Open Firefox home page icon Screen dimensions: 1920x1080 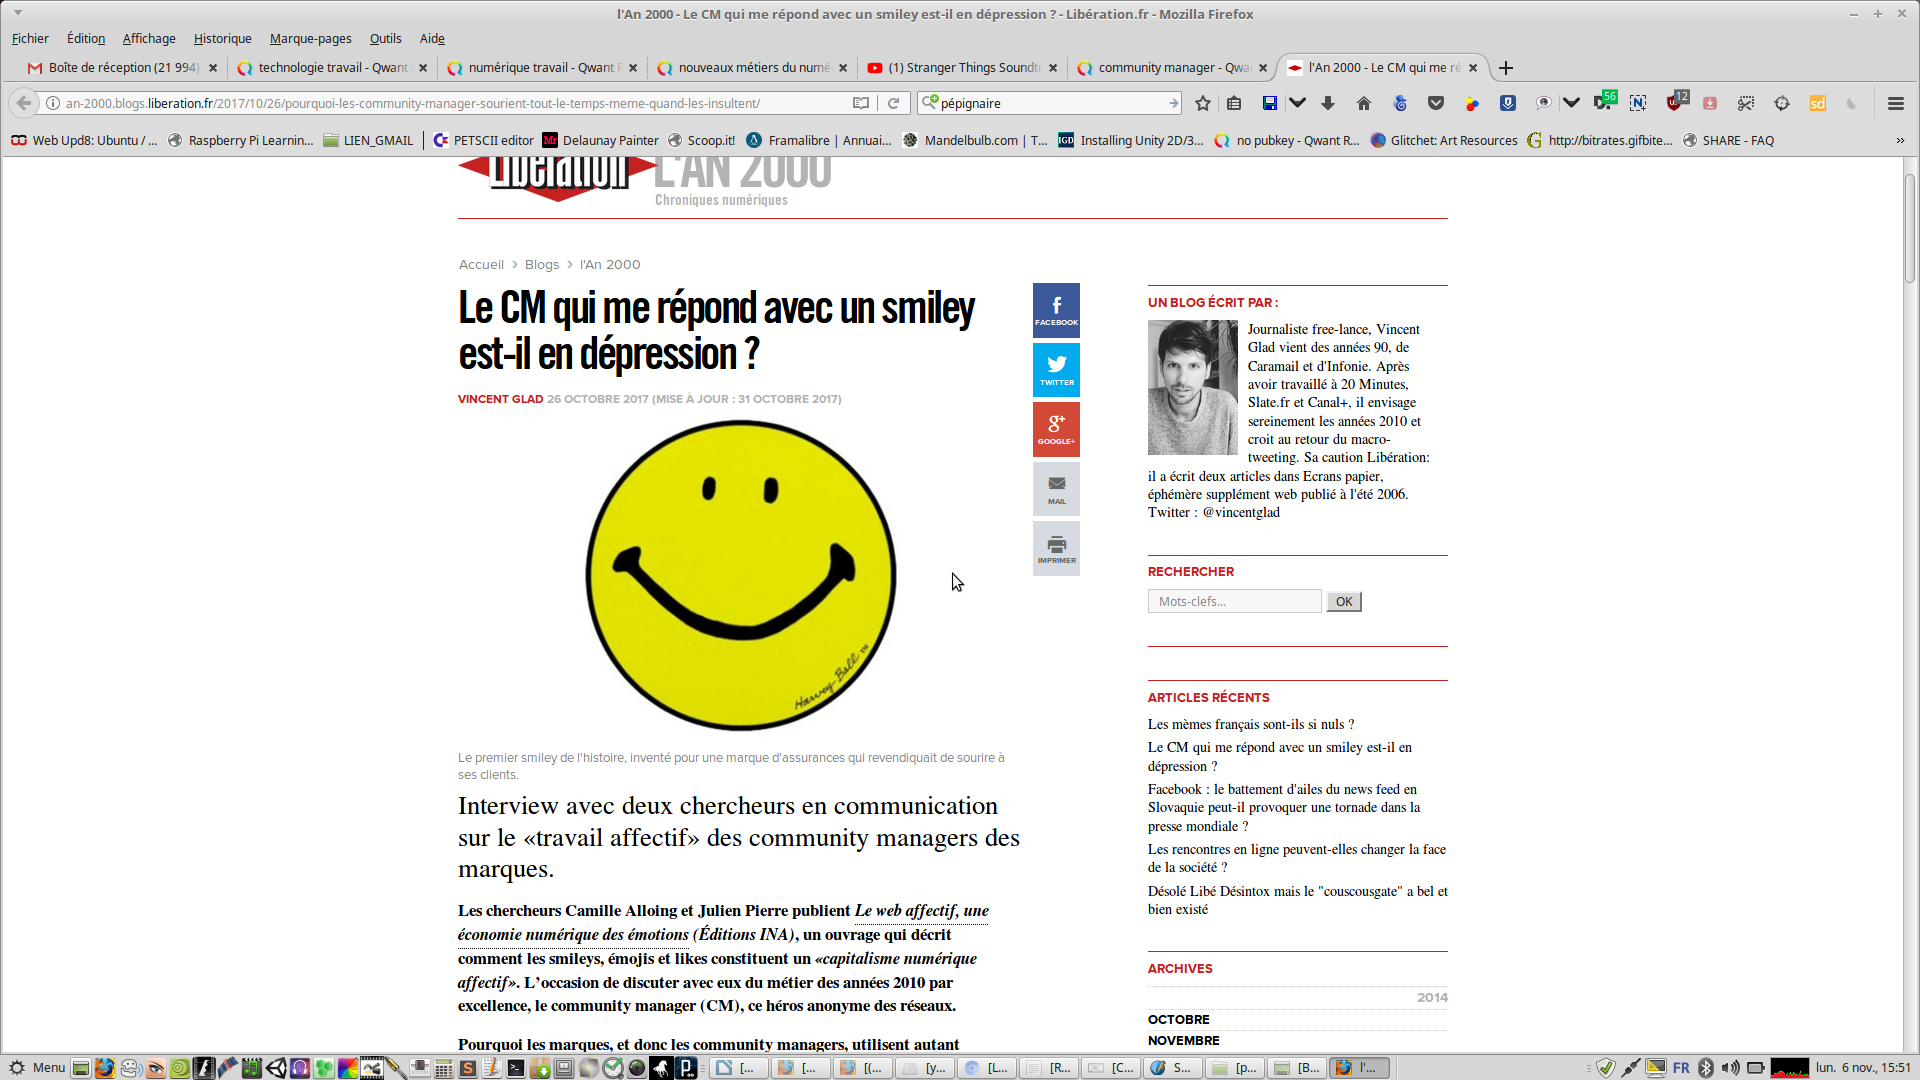[1363, 103]
